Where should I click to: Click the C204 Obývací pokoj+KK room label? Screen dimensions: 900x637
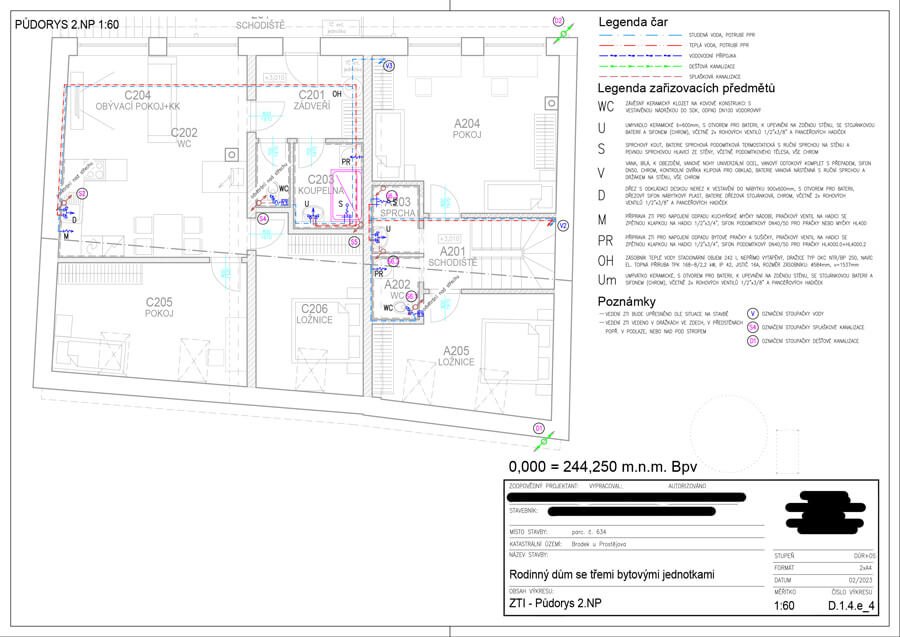137,101
